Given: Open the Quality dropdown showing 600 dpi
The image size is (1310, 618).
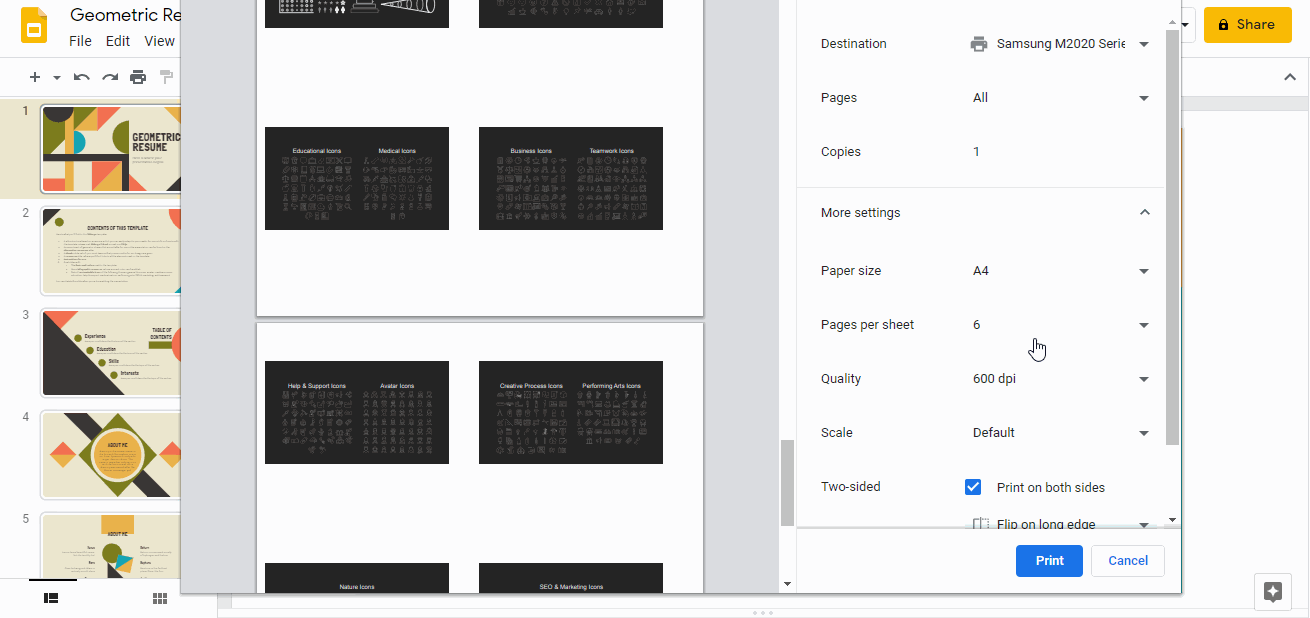Looking at the screenshot, I should click(1059, 379).
